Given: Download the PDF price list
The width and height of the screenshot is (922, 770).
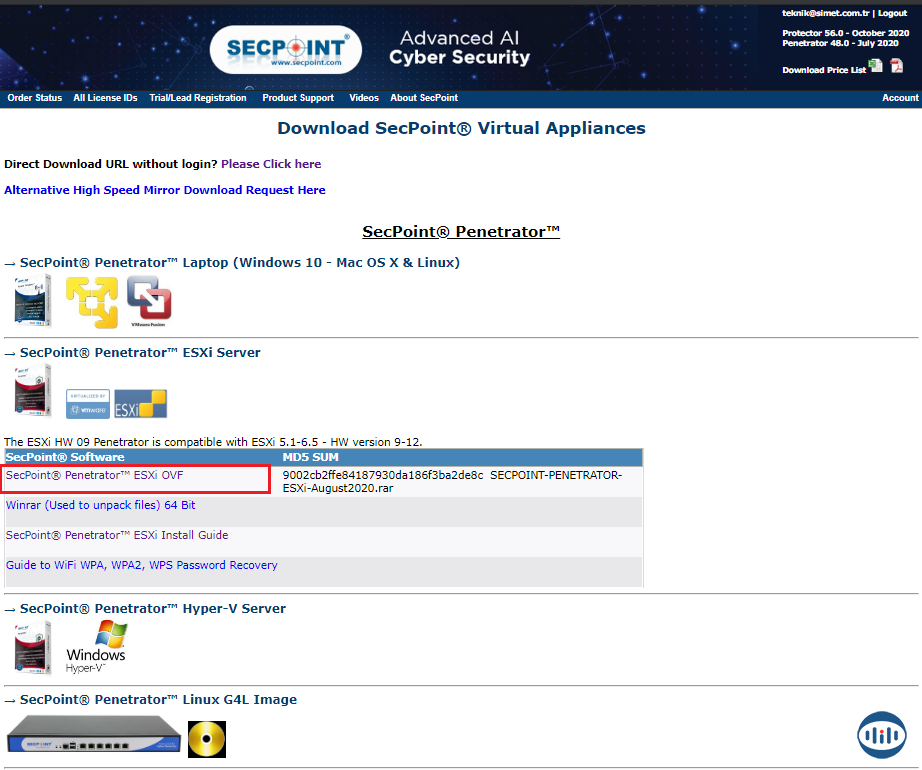Looking at the screenshot, I should point(896,66).
